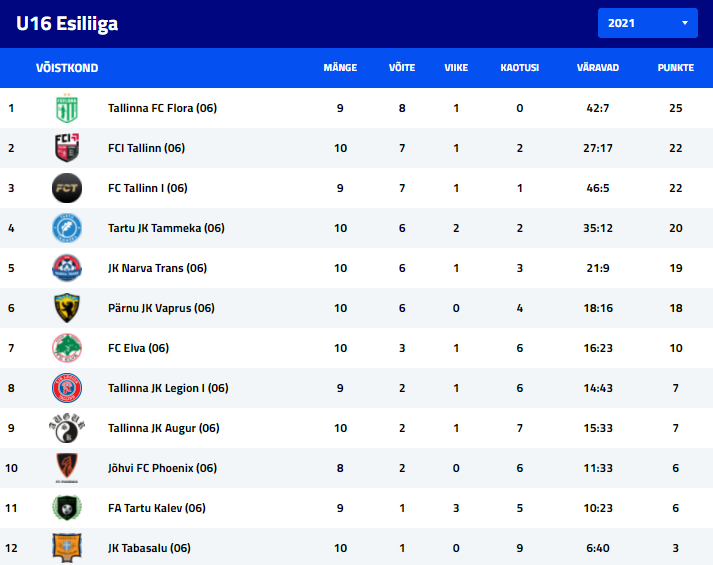713x565 pixels.
Task: Open the 2021 season dropdown
Action: [x=648, y=23]
